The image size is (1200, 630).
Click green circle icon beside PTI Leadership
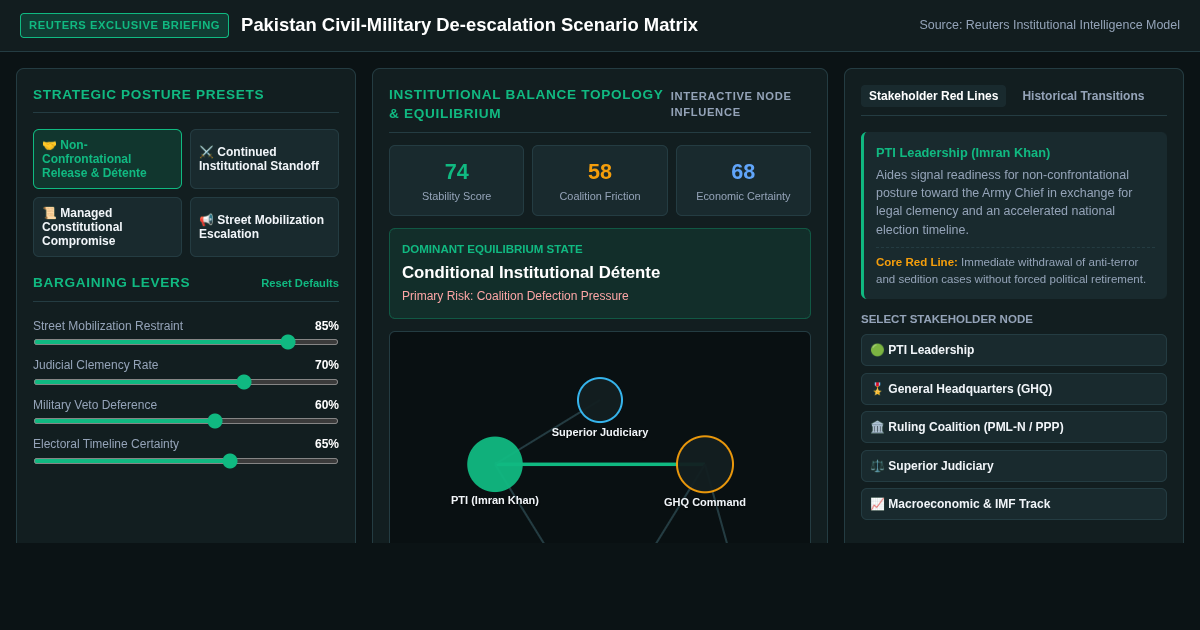pyautogui.click(x=877, y=350)
